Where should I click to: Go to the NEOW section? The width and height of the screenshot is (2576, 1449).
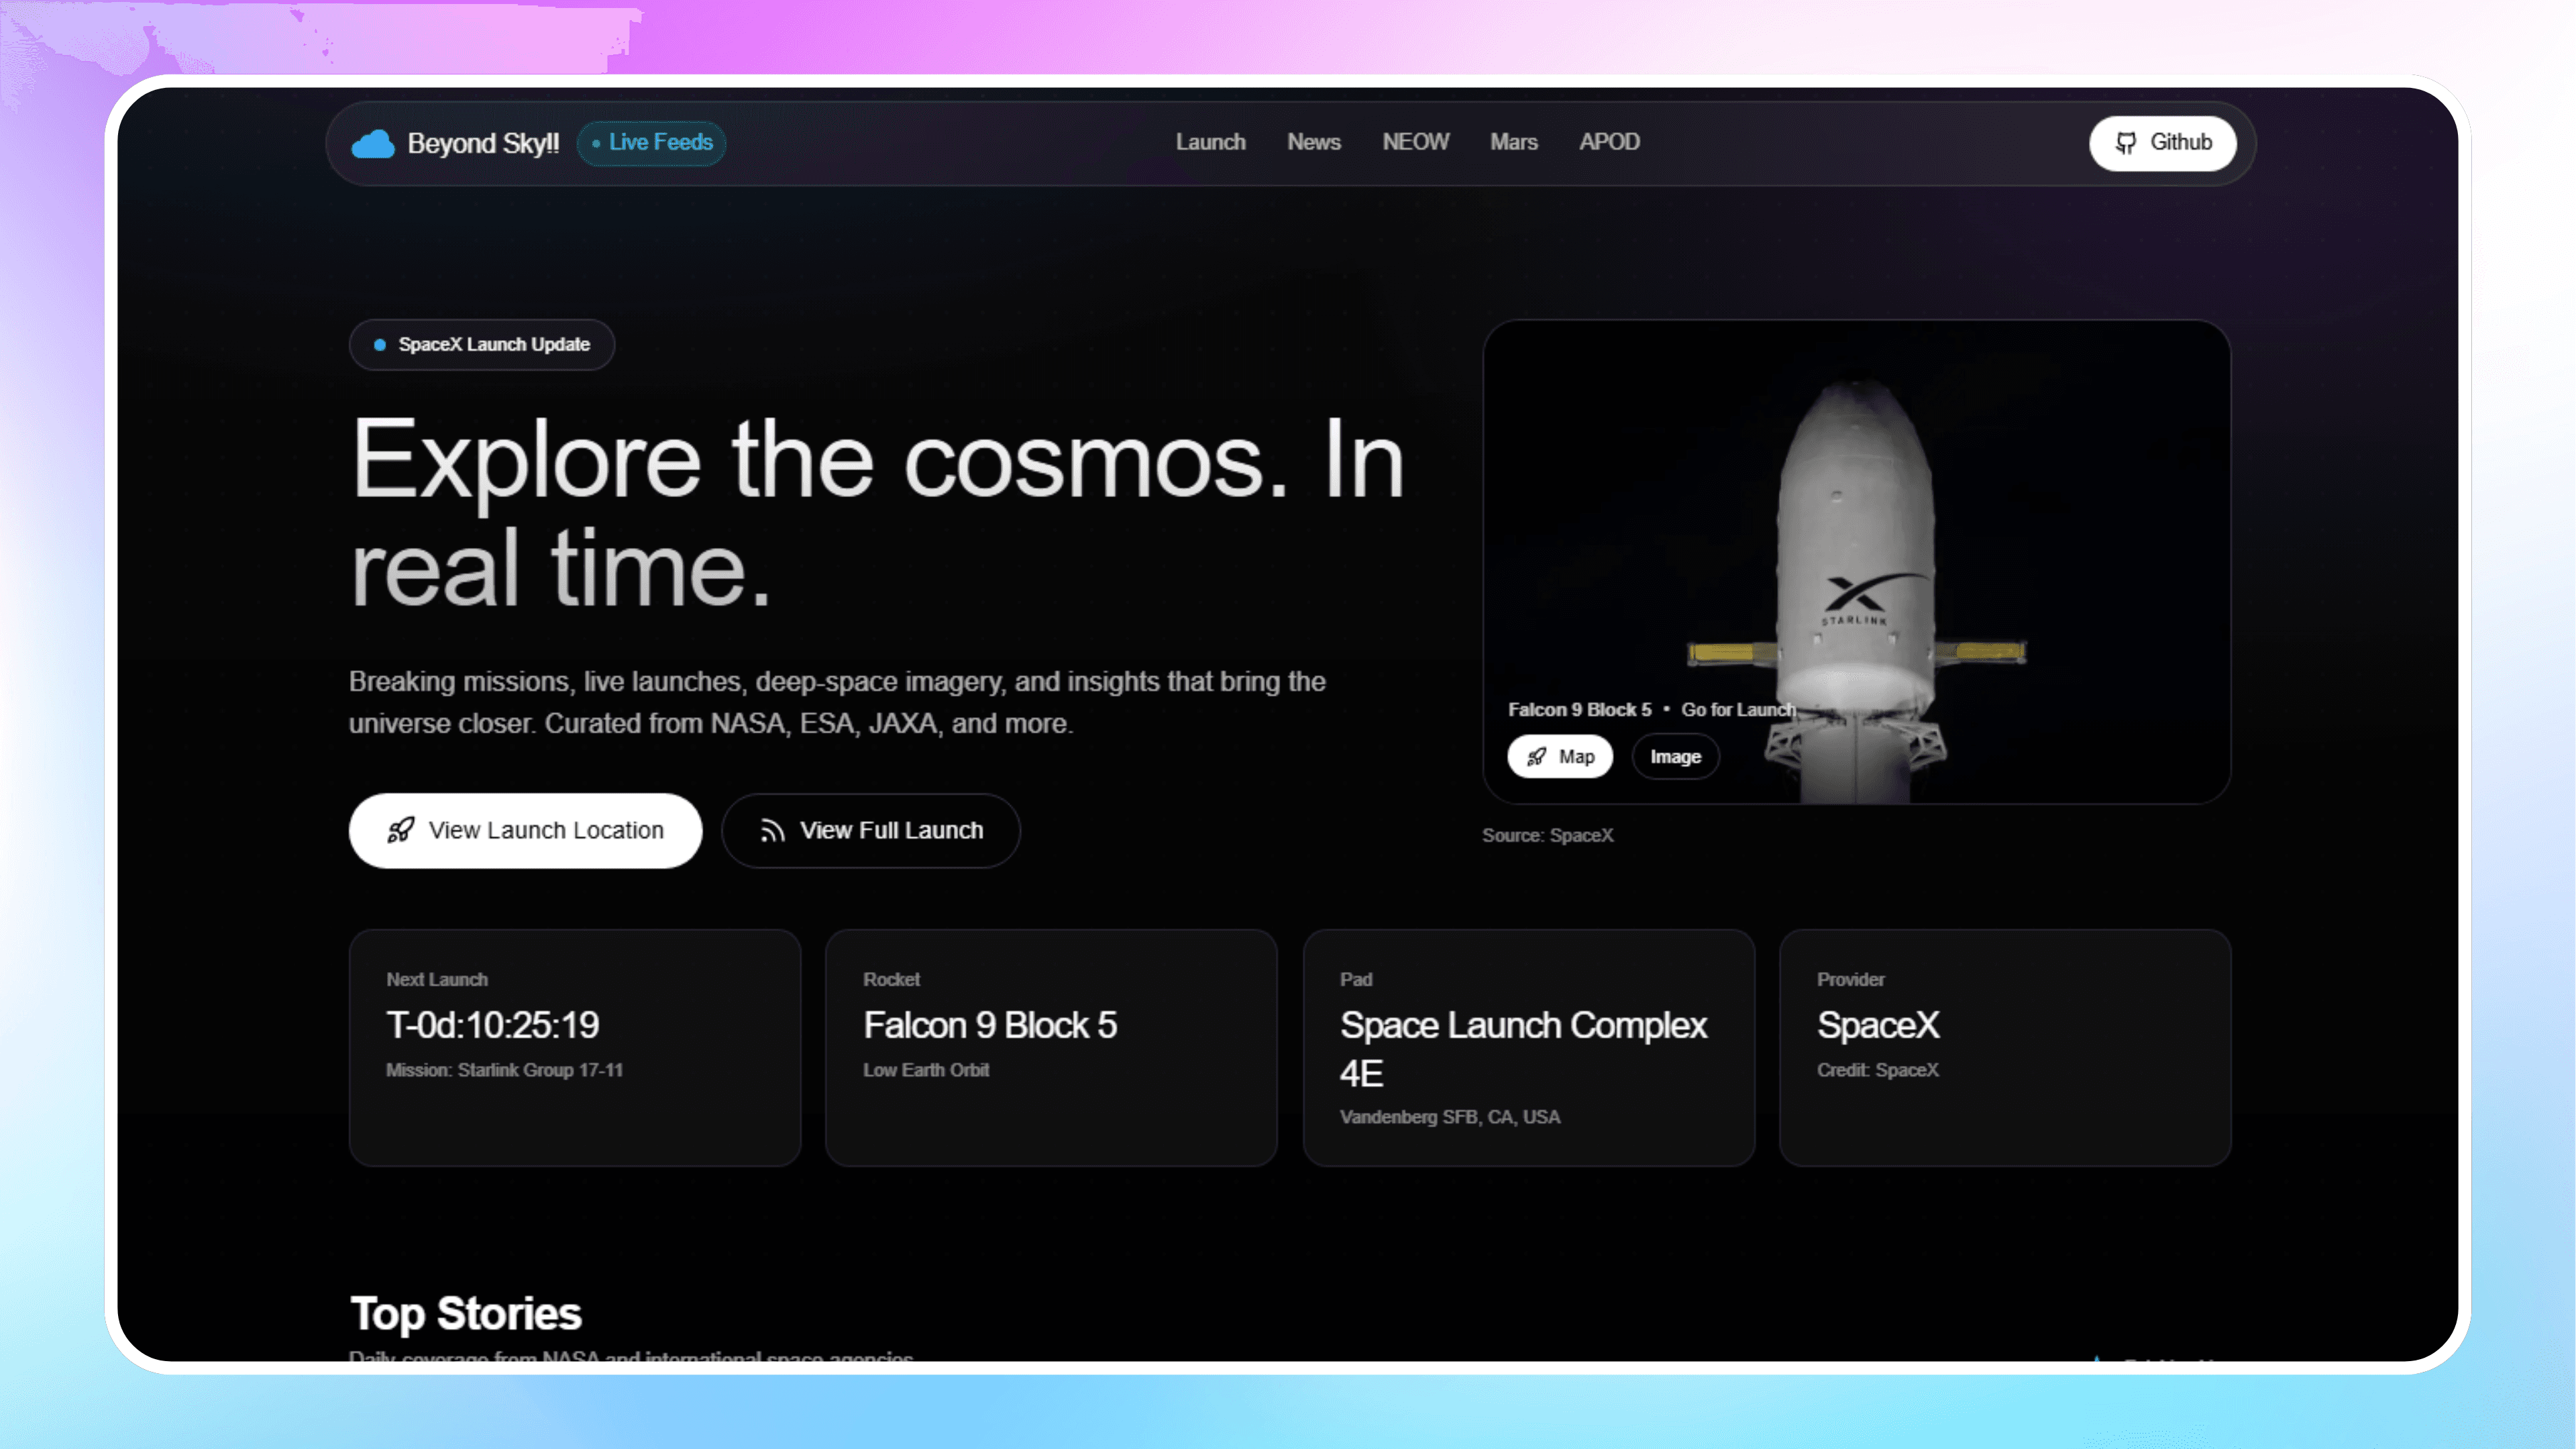(1415, 142)
